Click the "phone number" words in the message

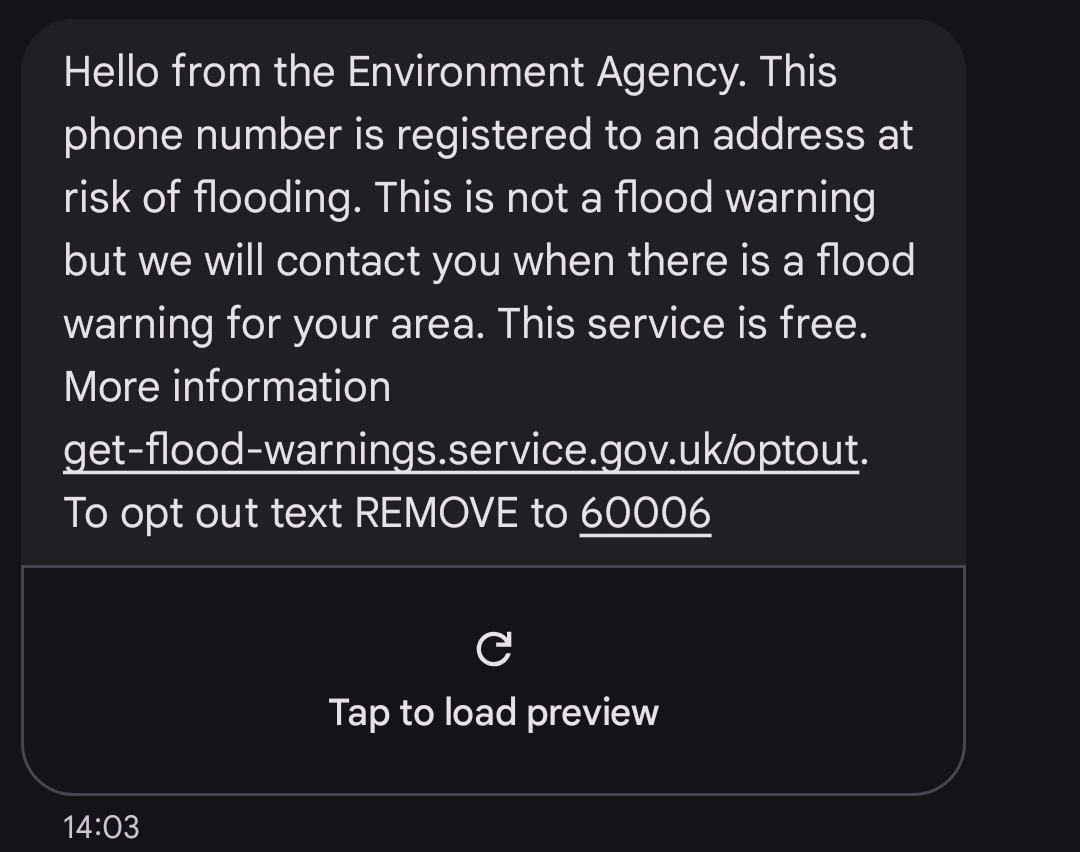click(x=203, y=135)
